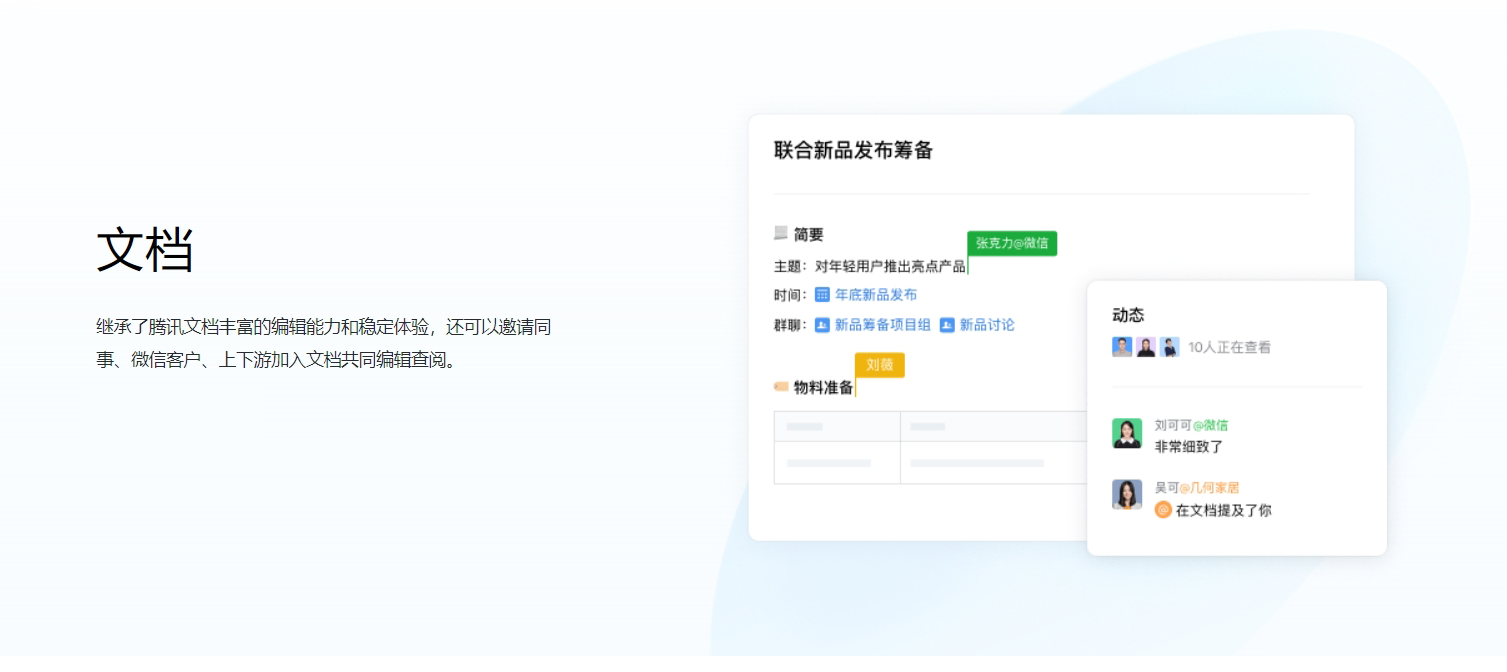Viewport: 1507px width, 672px height.
Task: Click the first viewer avatar under 动态
Action: coord(1122,347)
